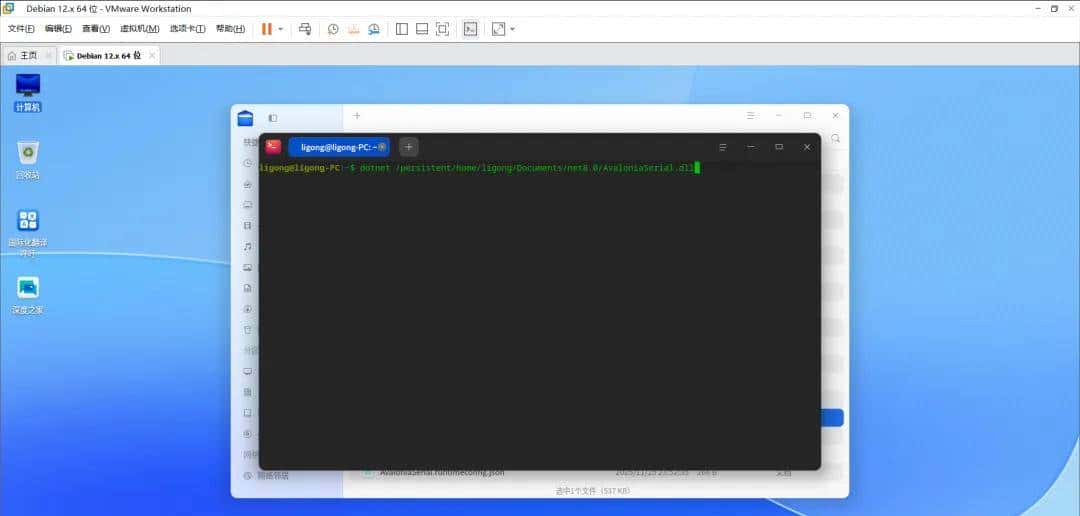Open Videos in file manager sidebar
The image size is (1080, 516).
248,225
